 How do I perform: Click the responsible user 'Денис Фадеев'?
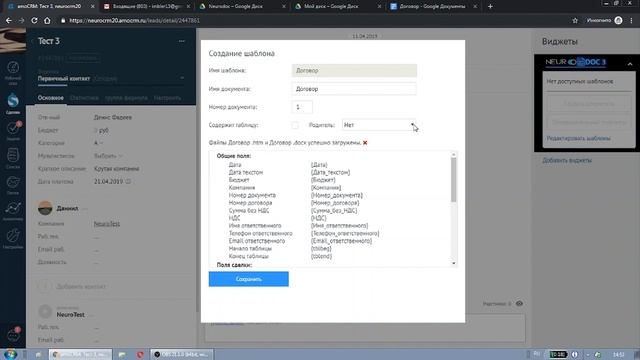[x=113, y=117]
